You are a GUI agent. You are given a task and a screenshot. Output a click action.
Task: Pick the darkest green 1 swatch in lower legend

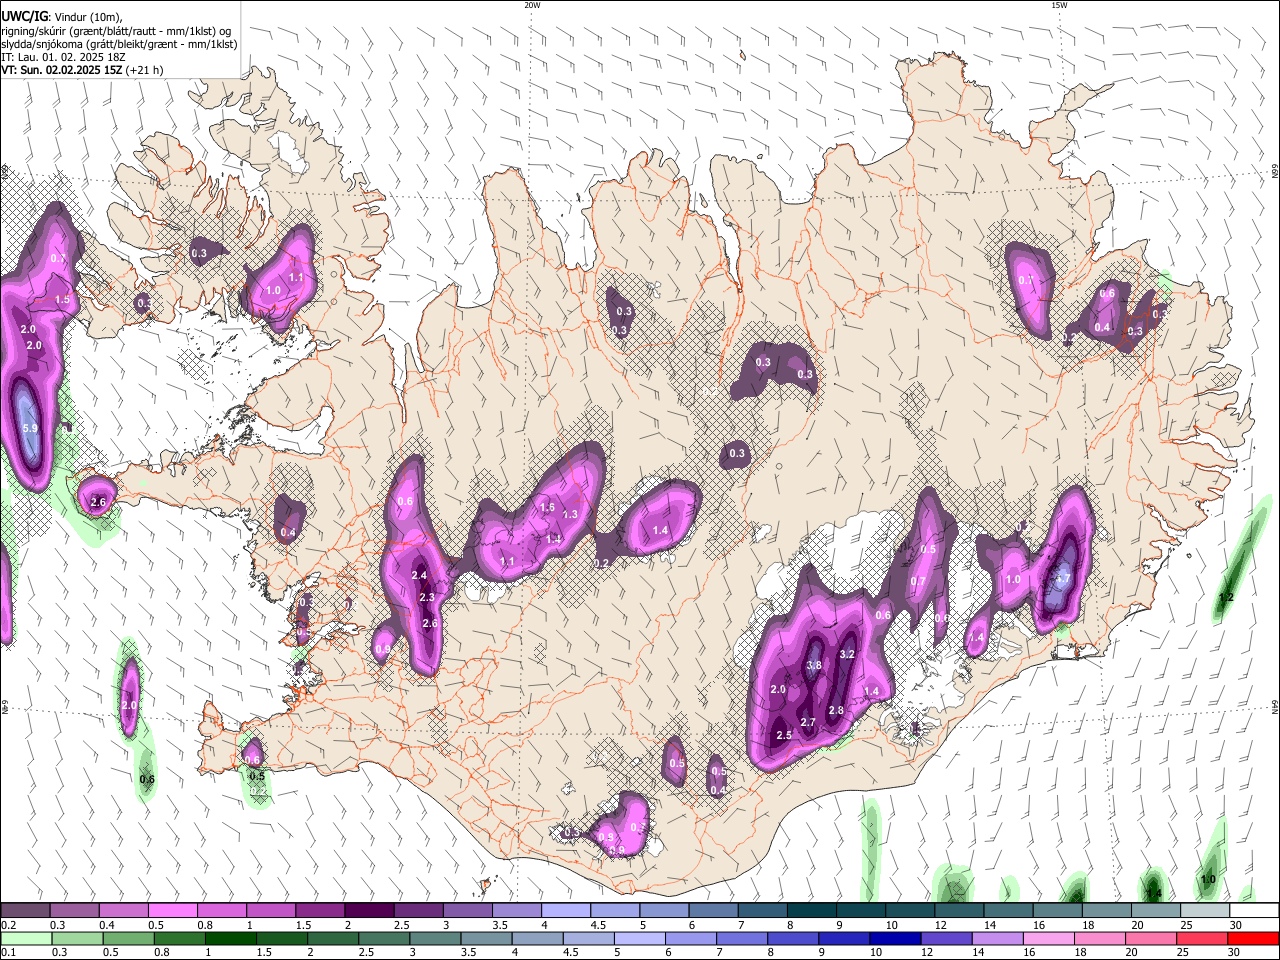229,938
